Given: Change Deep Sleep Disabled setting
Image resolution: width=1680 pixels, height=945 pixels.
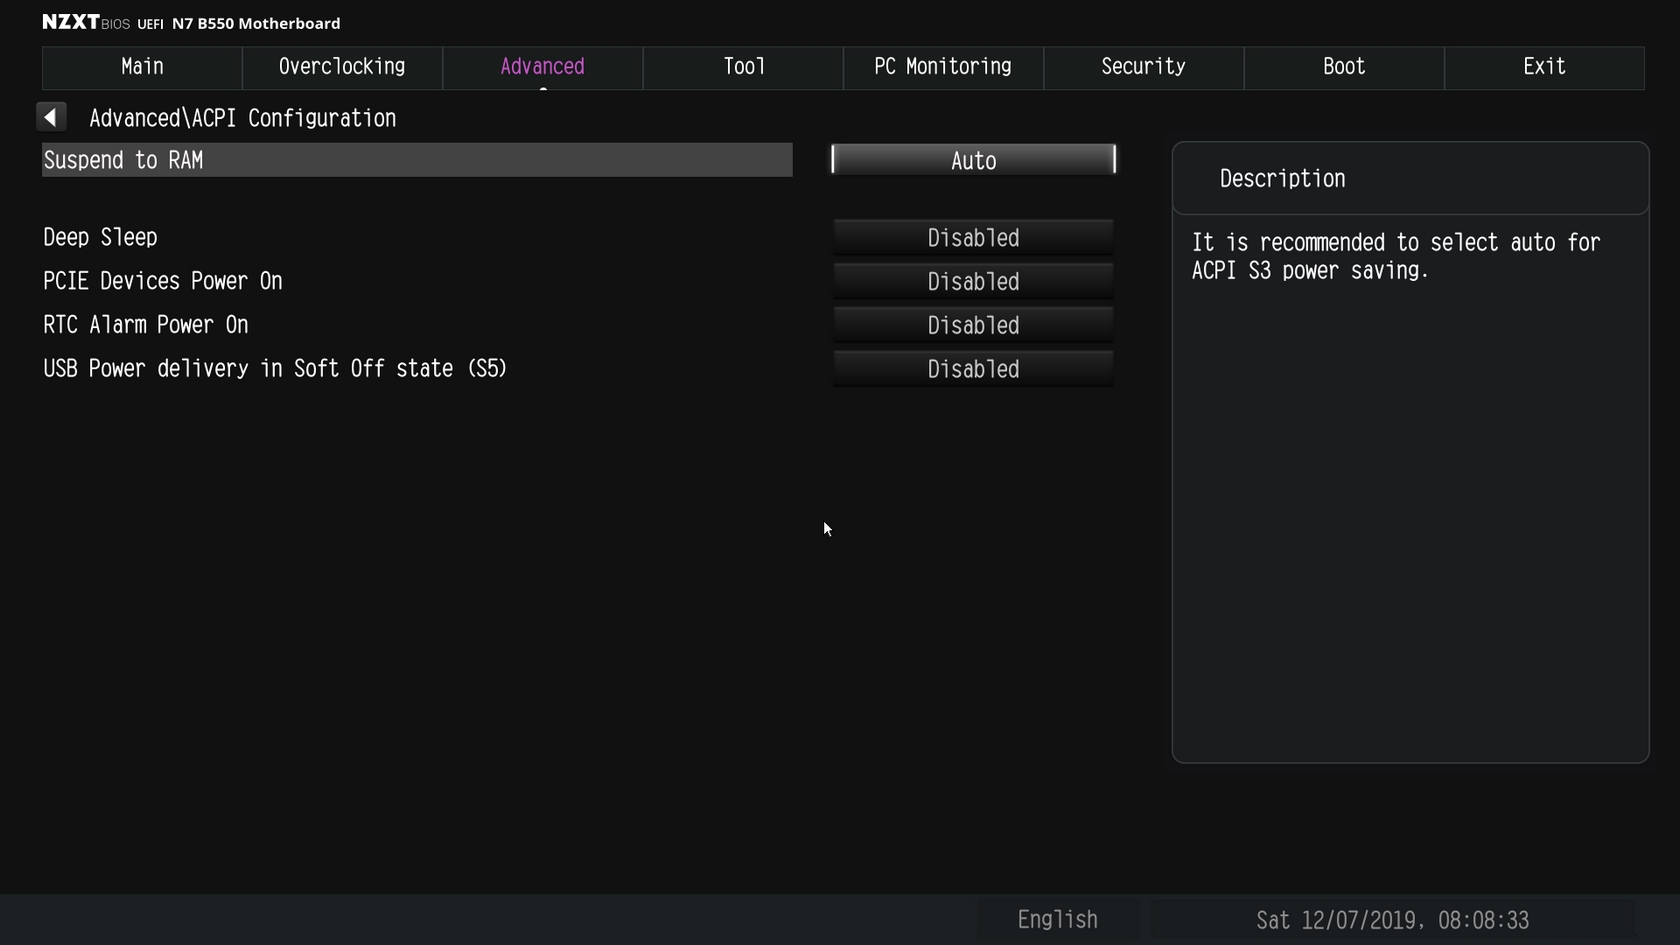Looking at the screenshot, I should (973, 238).
